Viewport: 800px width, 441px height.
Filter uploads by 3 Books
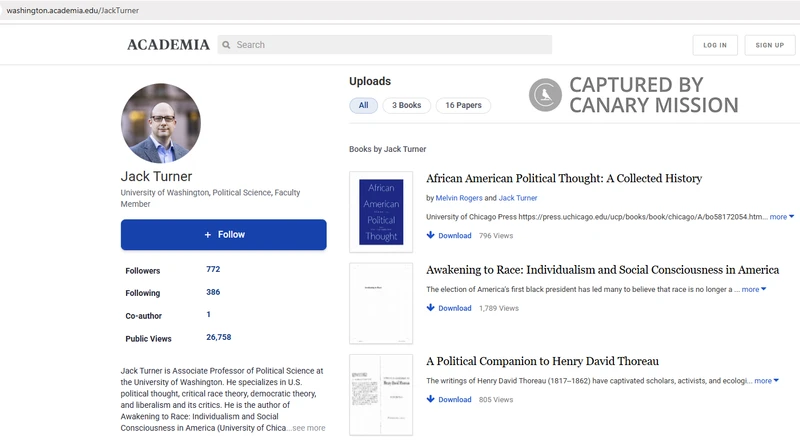click(406, 105)
